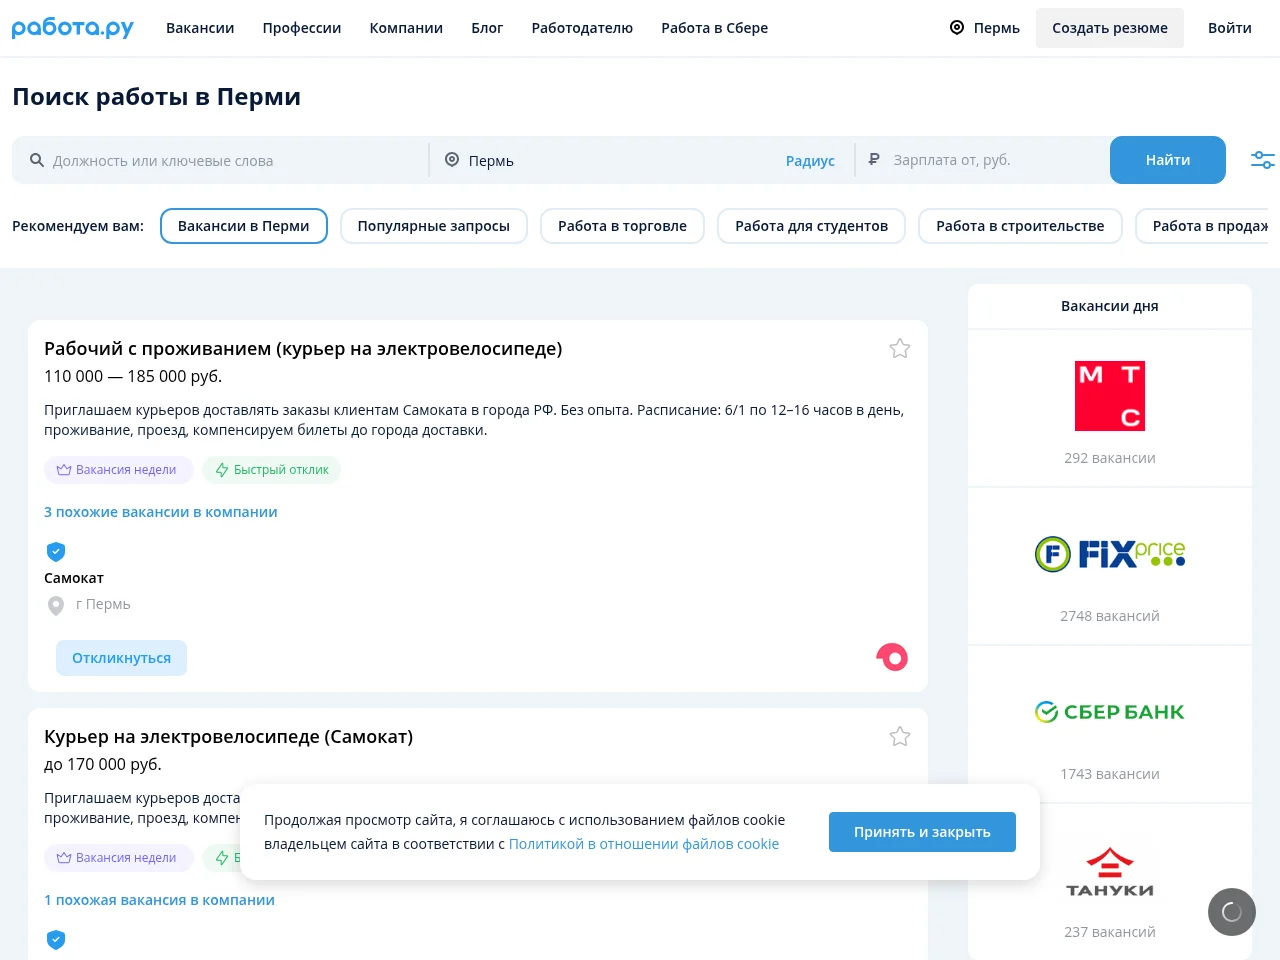Click Принять и закрыть cookie button
The height and width of the screenshot is (960, 1280).
point(922,832)
